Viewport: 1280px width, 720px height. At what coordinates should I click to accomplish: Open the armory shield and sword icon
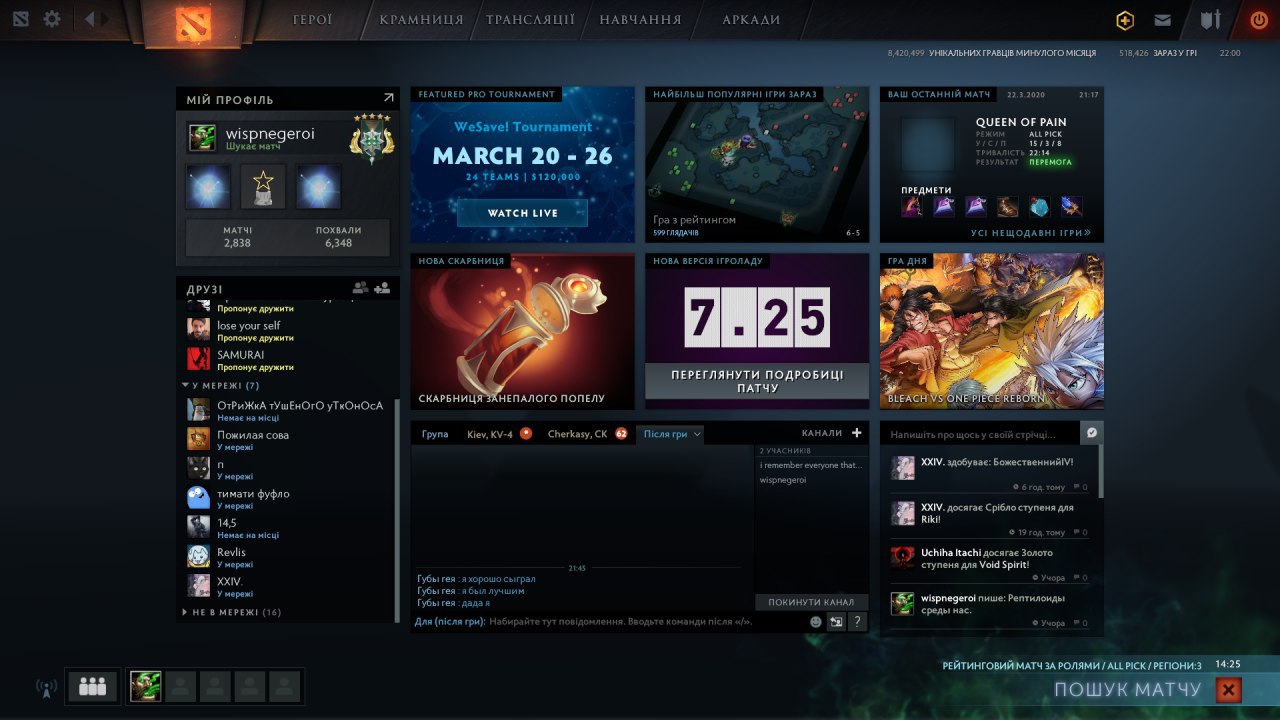pyautogui.click(x=1211, y=20)
